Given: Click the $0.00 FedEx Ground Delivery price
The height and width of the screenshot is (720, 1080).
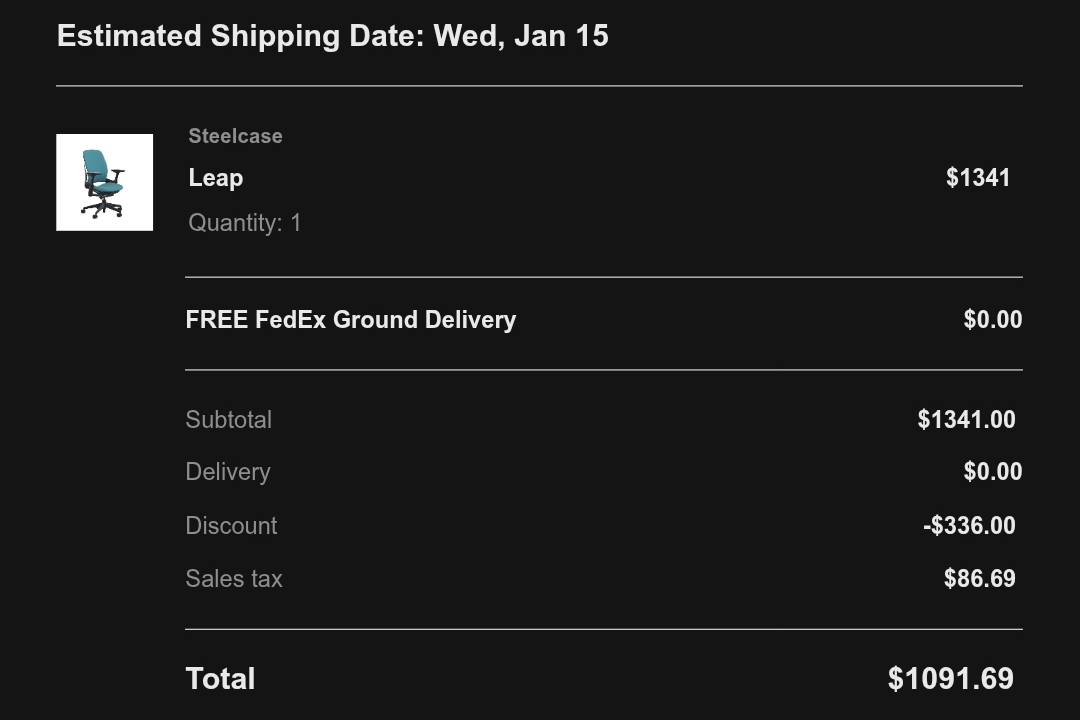Looking at the screenshot, I should click(992, 320).
